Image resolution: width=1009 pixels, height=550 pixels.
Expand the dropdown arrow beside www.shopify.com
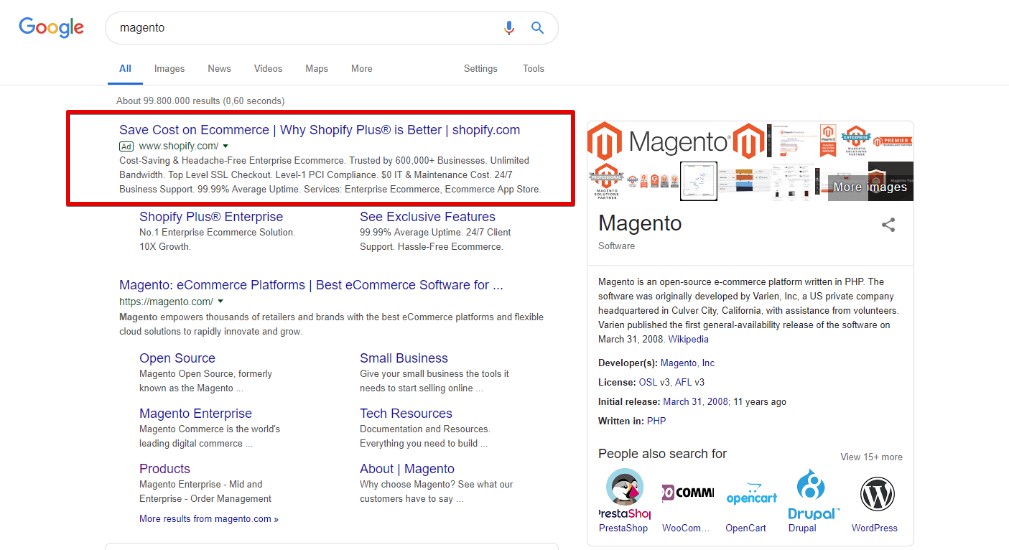[225, 146]
